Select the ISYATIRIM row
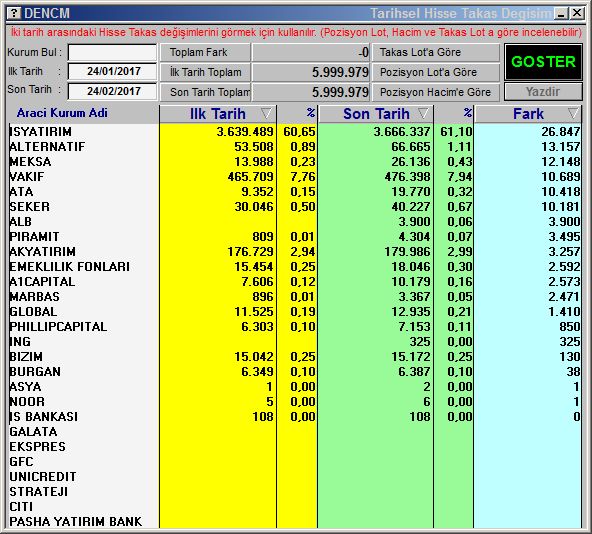 coord(295,132)
